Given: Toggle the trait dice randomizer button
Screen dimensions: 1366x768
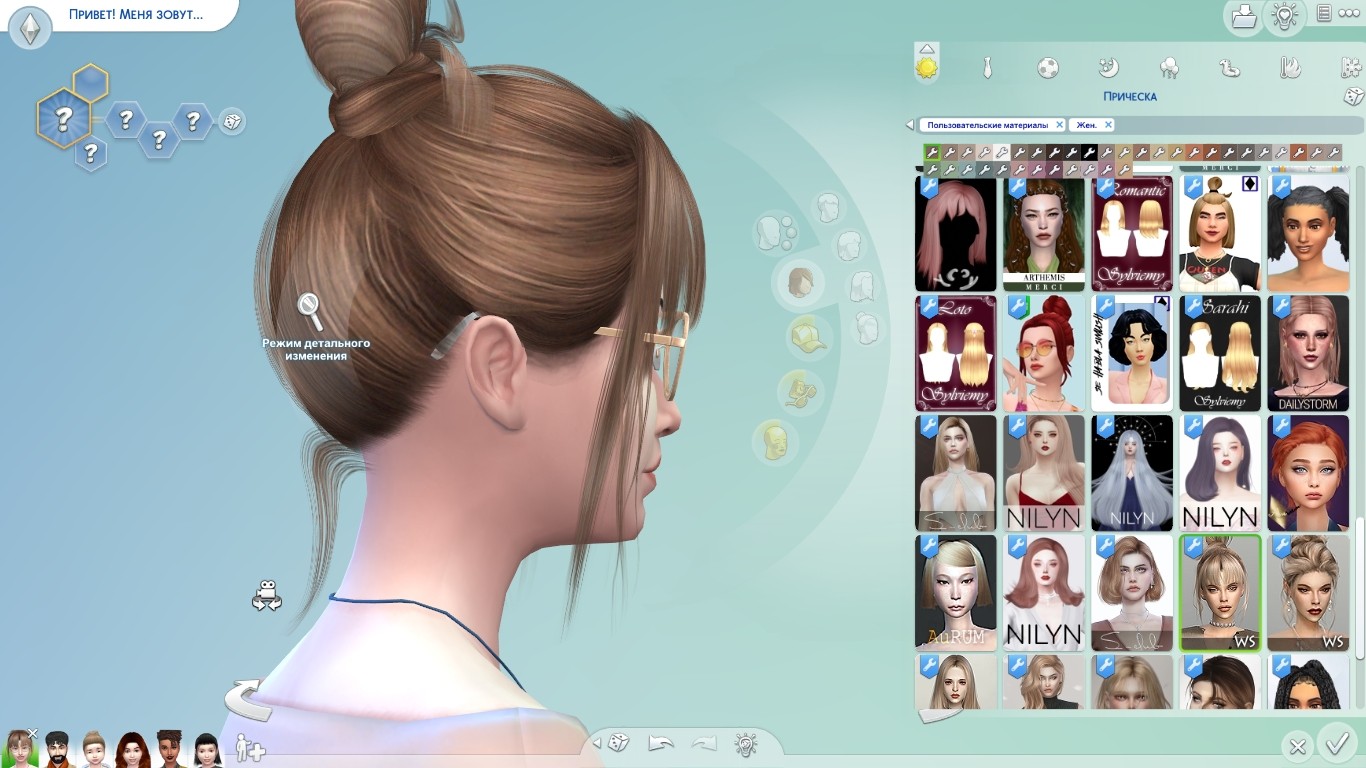Looking at the screenshot, I should point(231,122).
